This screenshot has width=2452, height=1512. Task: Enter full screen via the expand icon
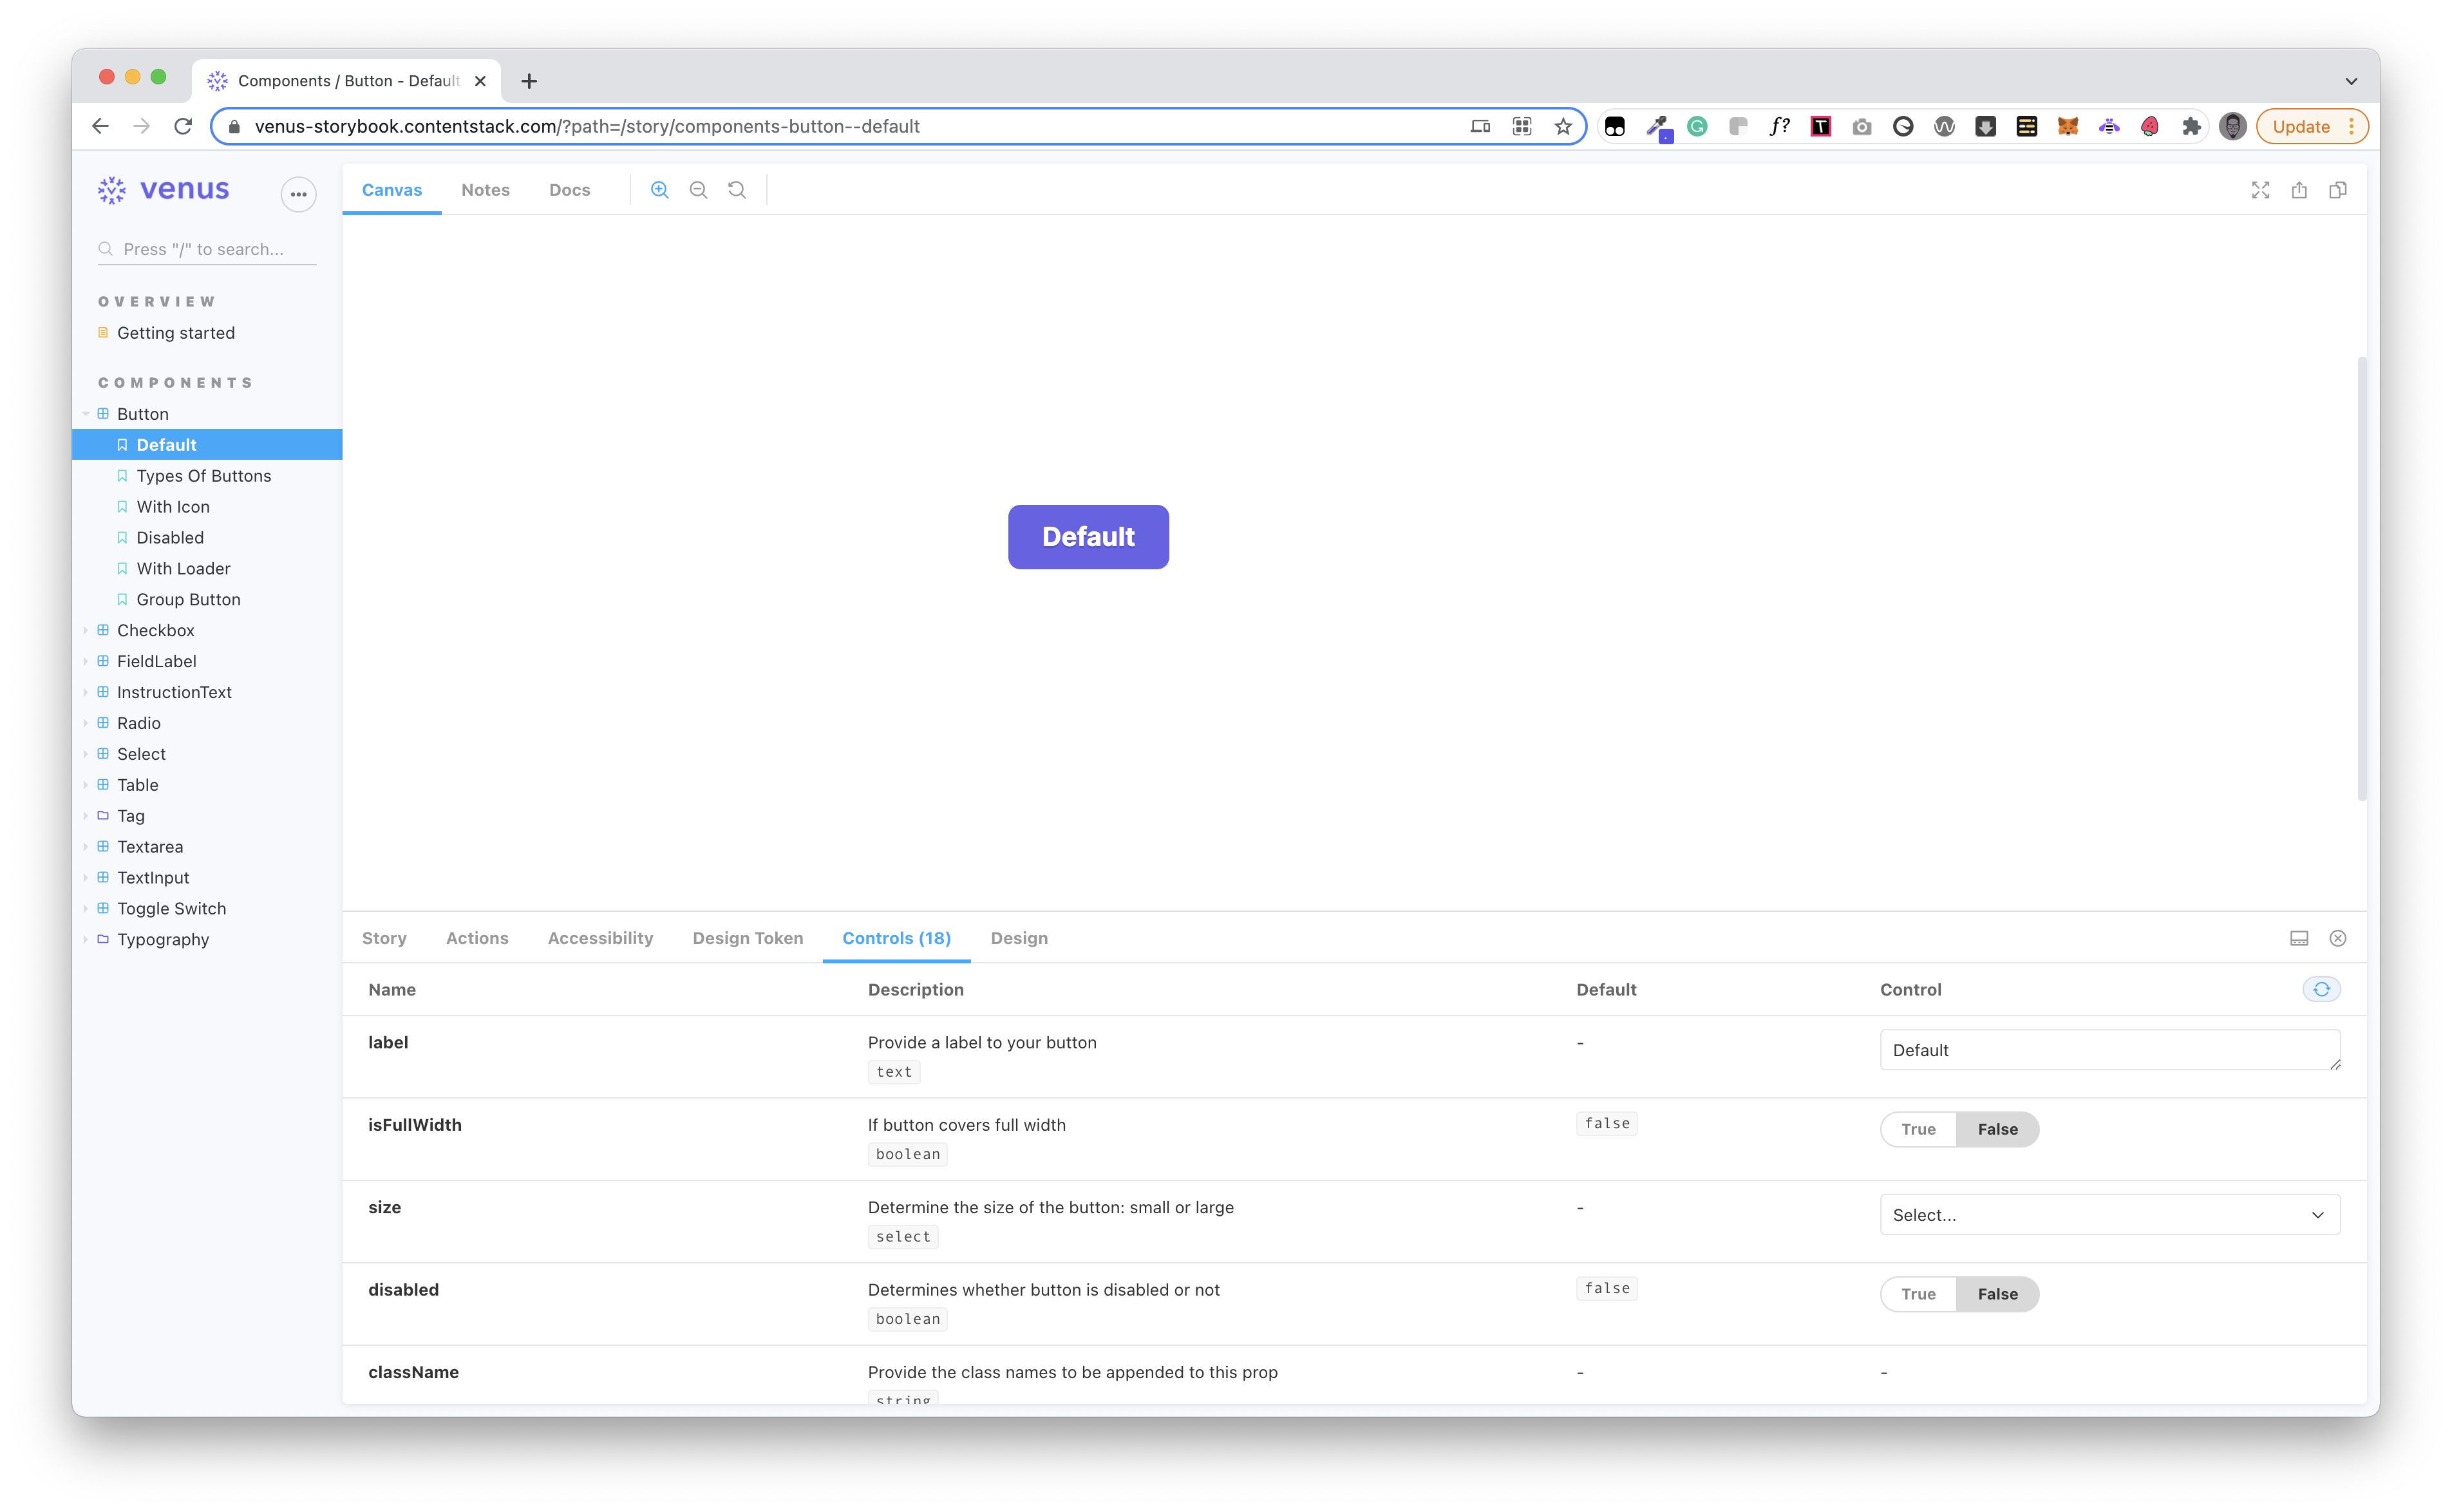tap(2260, 190)
